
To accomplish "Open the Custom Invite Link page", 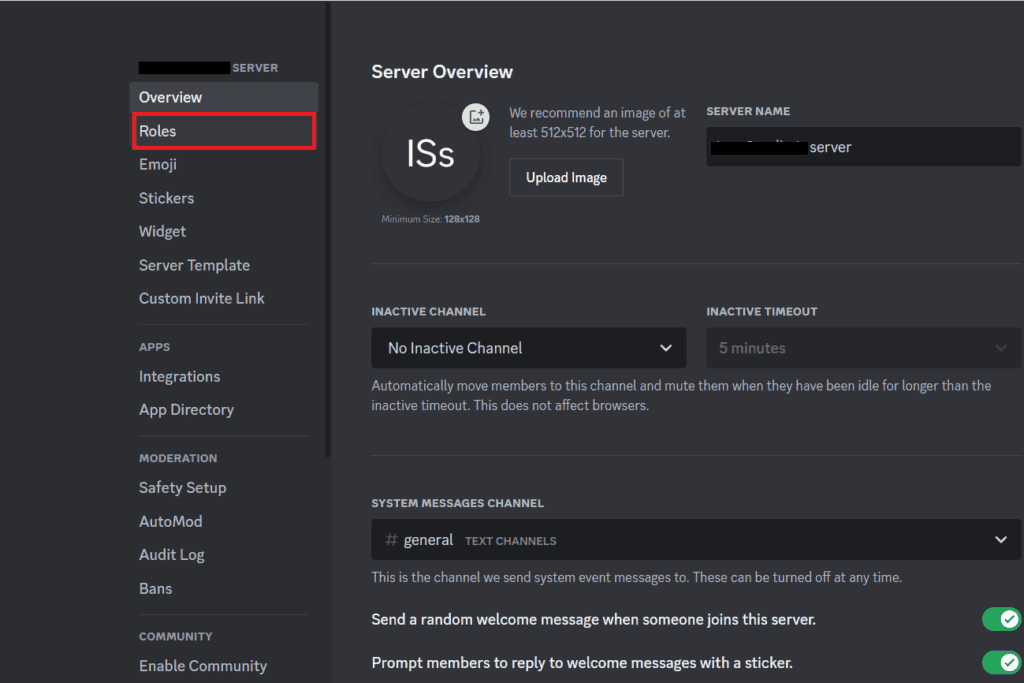I will 202,298.
